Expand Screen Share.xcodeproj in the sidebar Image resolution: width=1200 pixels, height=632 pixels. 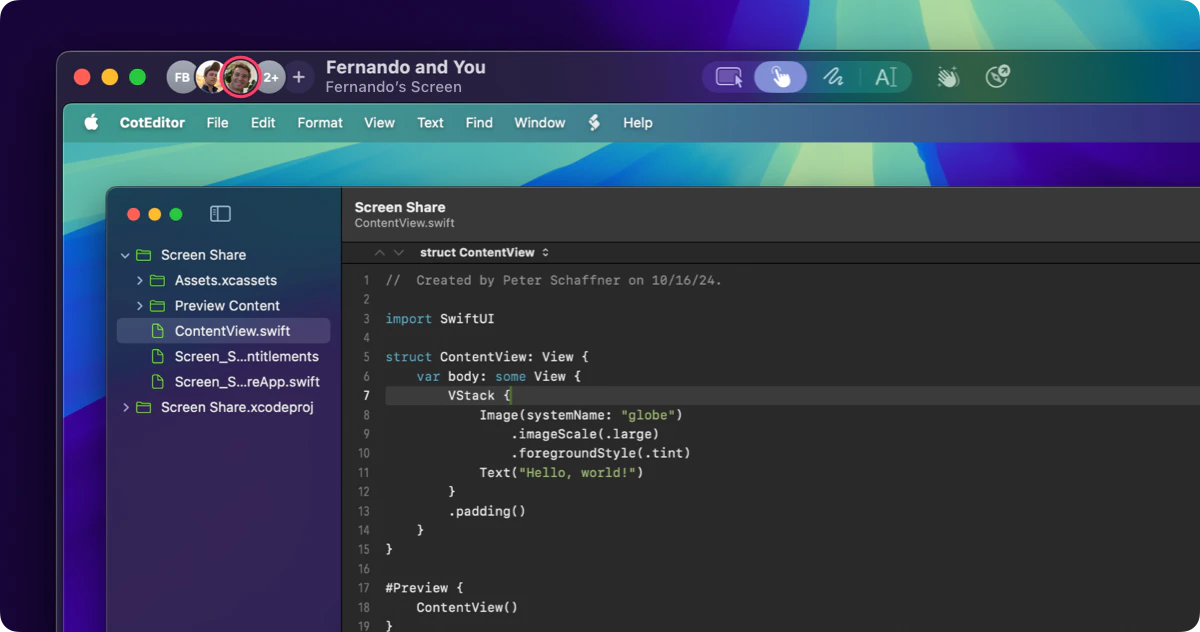(x=125, y=407)
